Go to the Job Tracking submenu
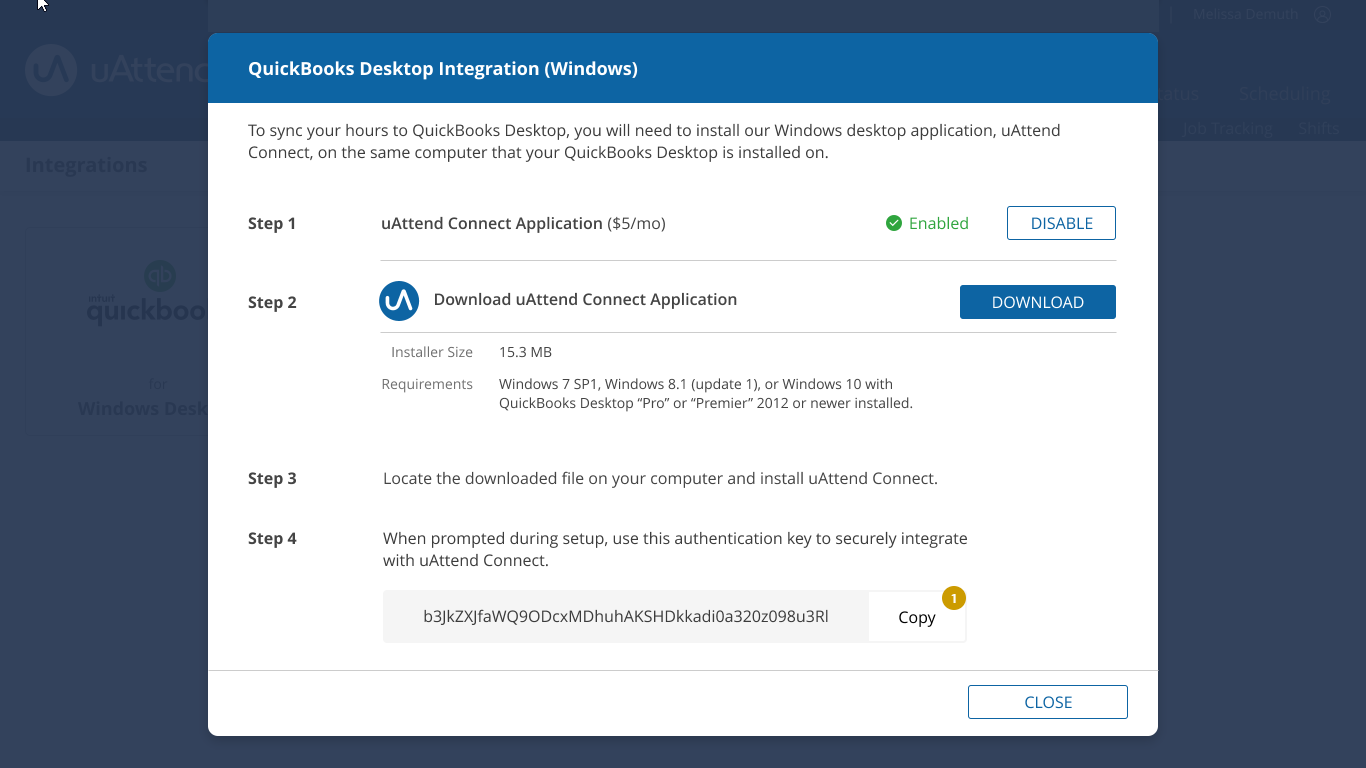Screen dimensions: 1366x768 pyautogui.click(x=1227, y=129)
